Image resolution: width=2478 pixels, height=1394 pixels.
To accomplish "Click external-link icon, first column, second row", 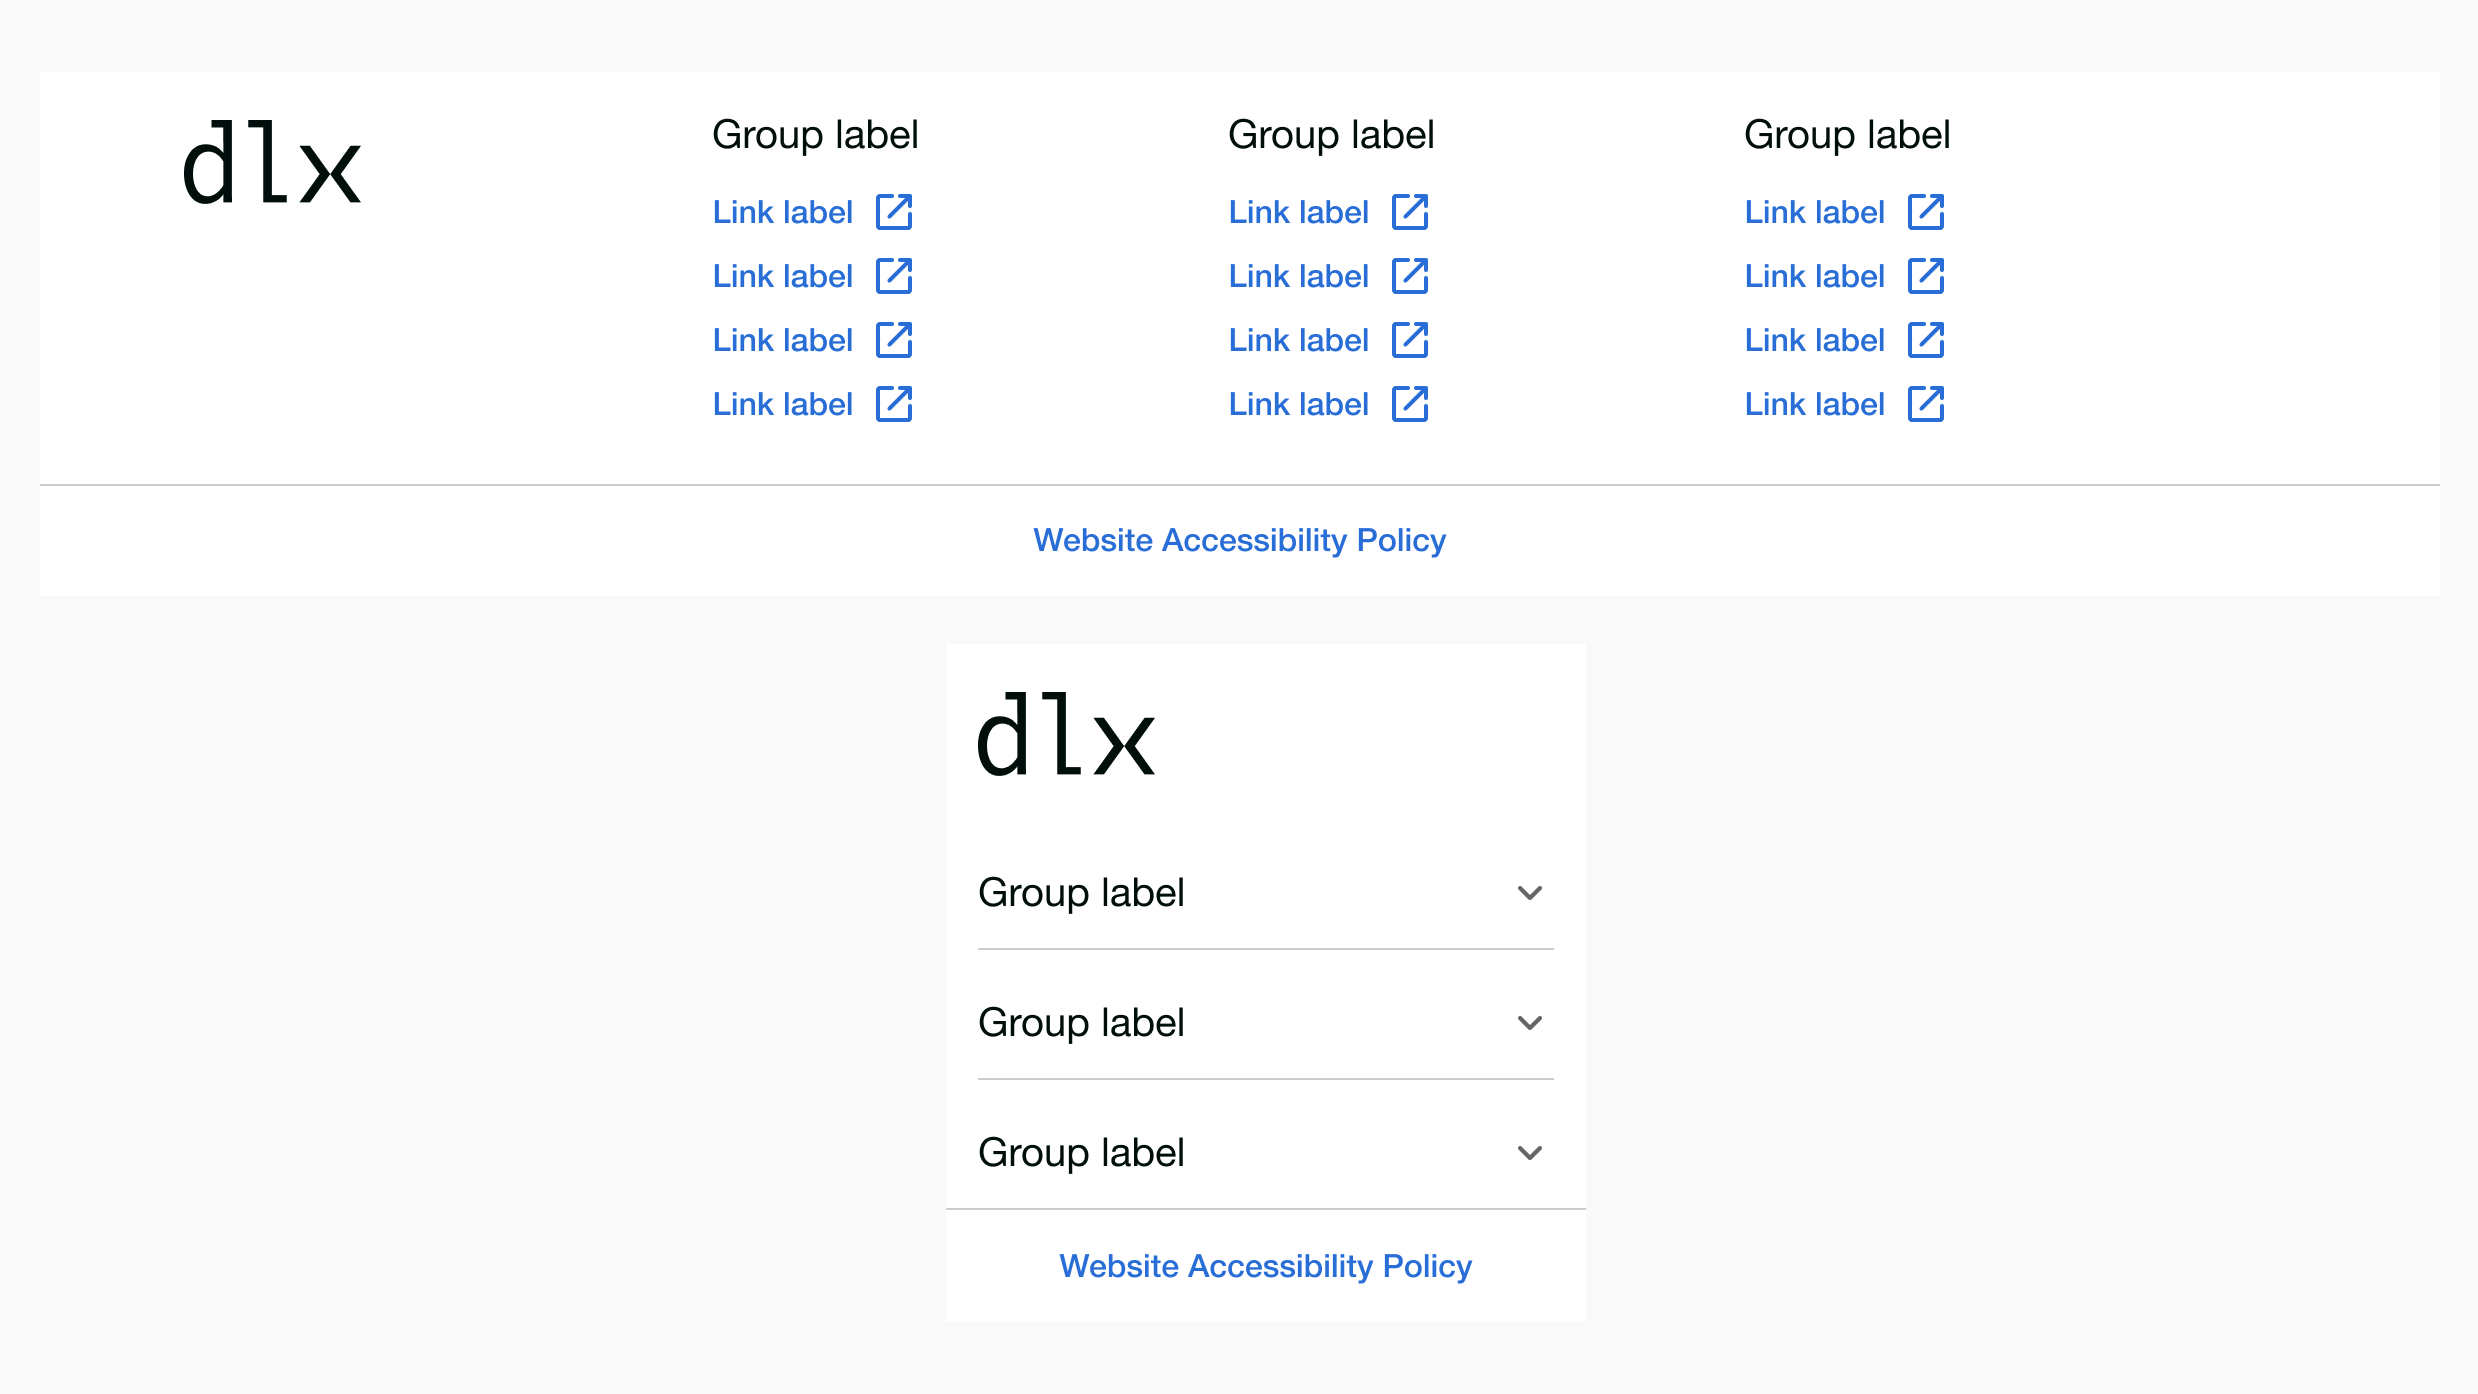I will (x=894, y=276).
